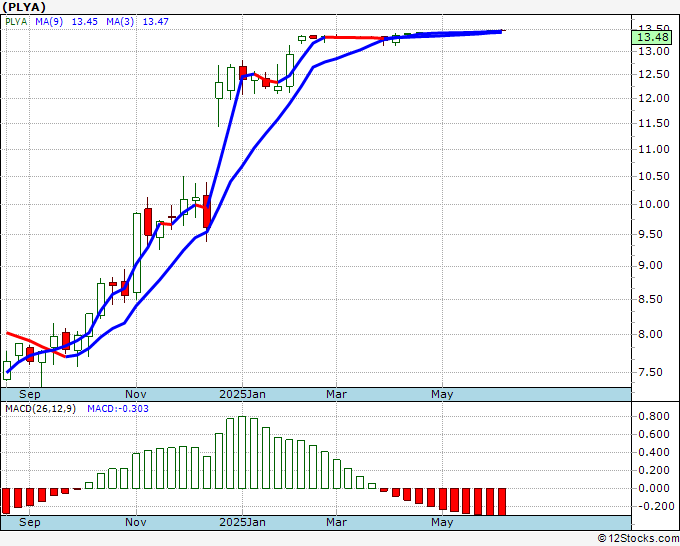Click the rightmost red MACD histogram bar

pyautogui.click(x=502, y=502)
